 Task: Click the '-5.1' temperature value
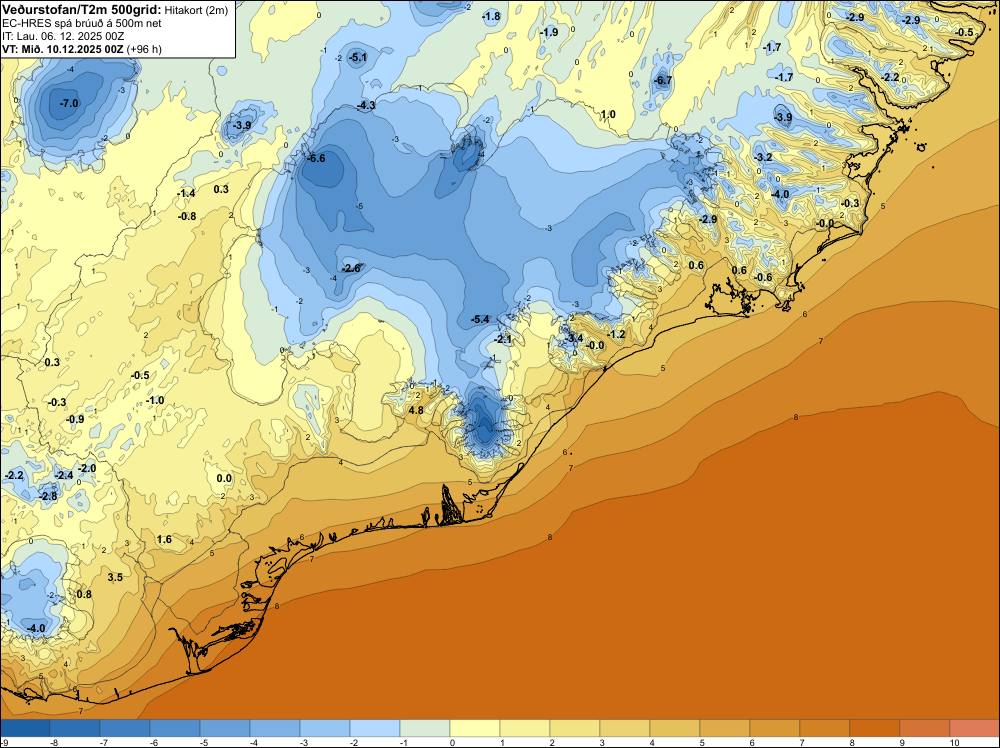358,58
